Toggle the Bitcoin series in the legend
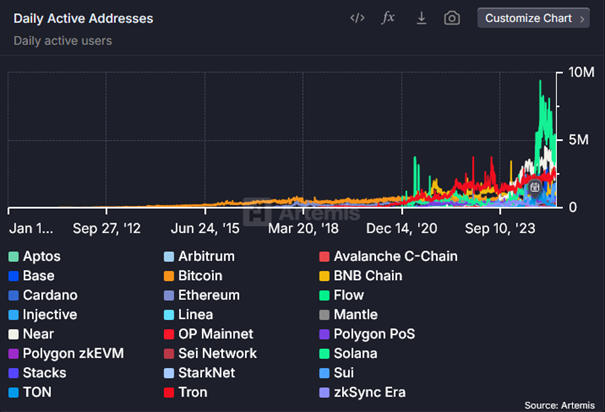The height and width of the screenshot is (412, 605). pyautogui.click(x=193, y=276)
